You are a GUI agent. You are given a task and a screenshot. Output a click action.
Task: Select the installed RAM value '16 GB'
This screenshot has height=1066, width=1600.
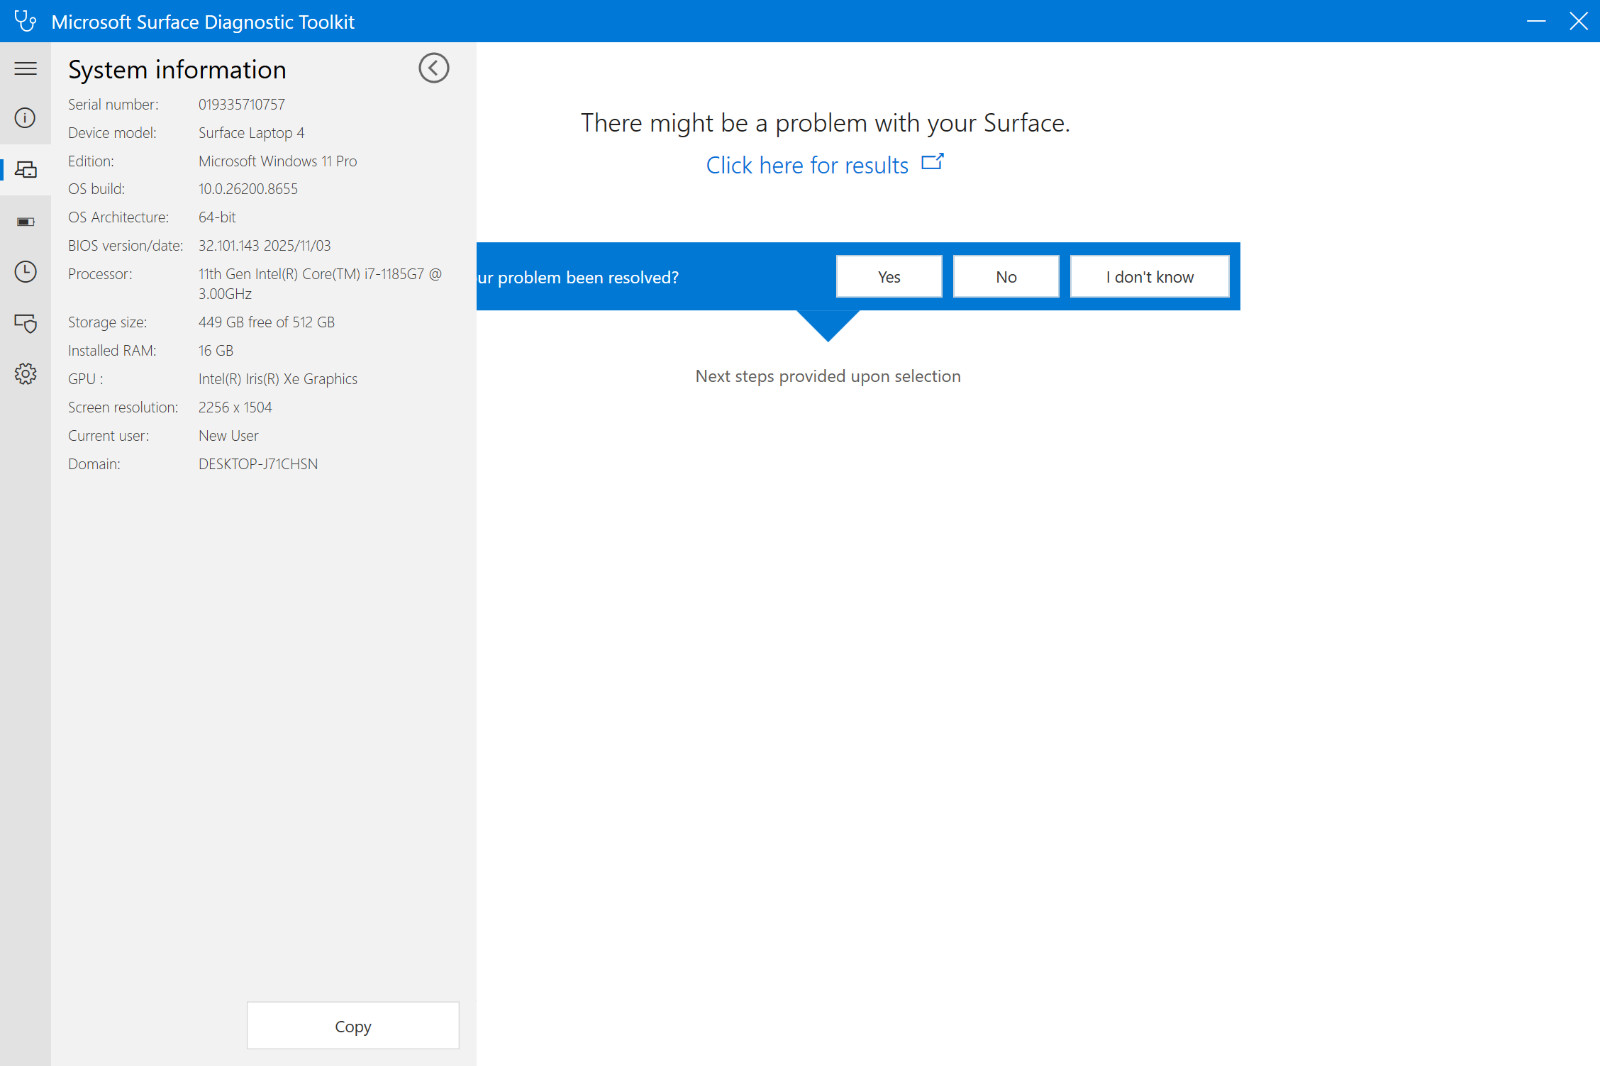216,351
